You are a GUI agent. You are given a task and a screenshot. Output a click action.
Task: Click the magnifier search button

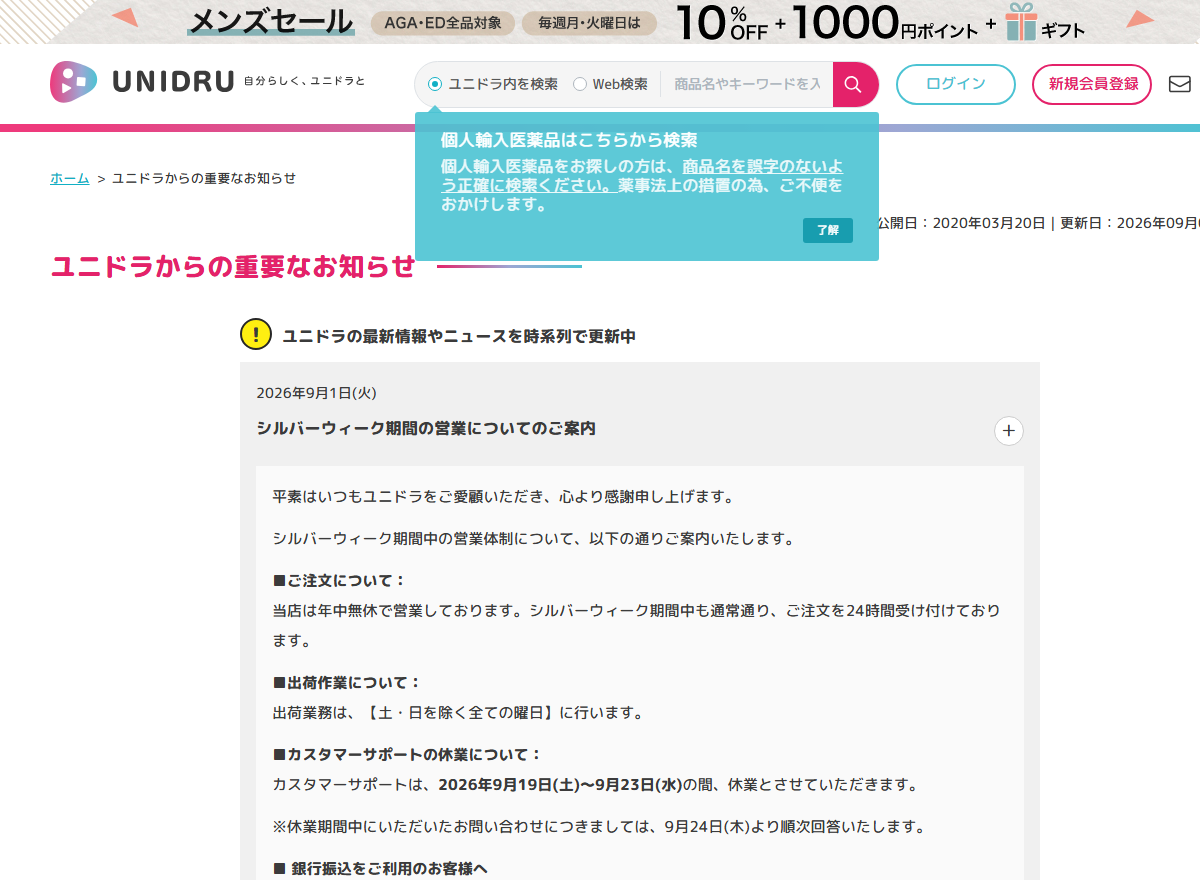tap(855, 84)
